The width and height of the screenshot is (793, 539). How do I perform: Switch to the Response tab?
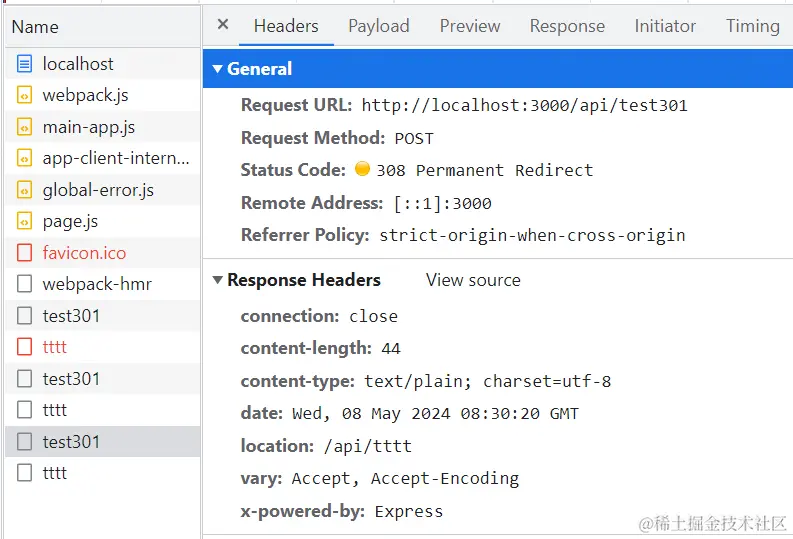pos(567,26)
